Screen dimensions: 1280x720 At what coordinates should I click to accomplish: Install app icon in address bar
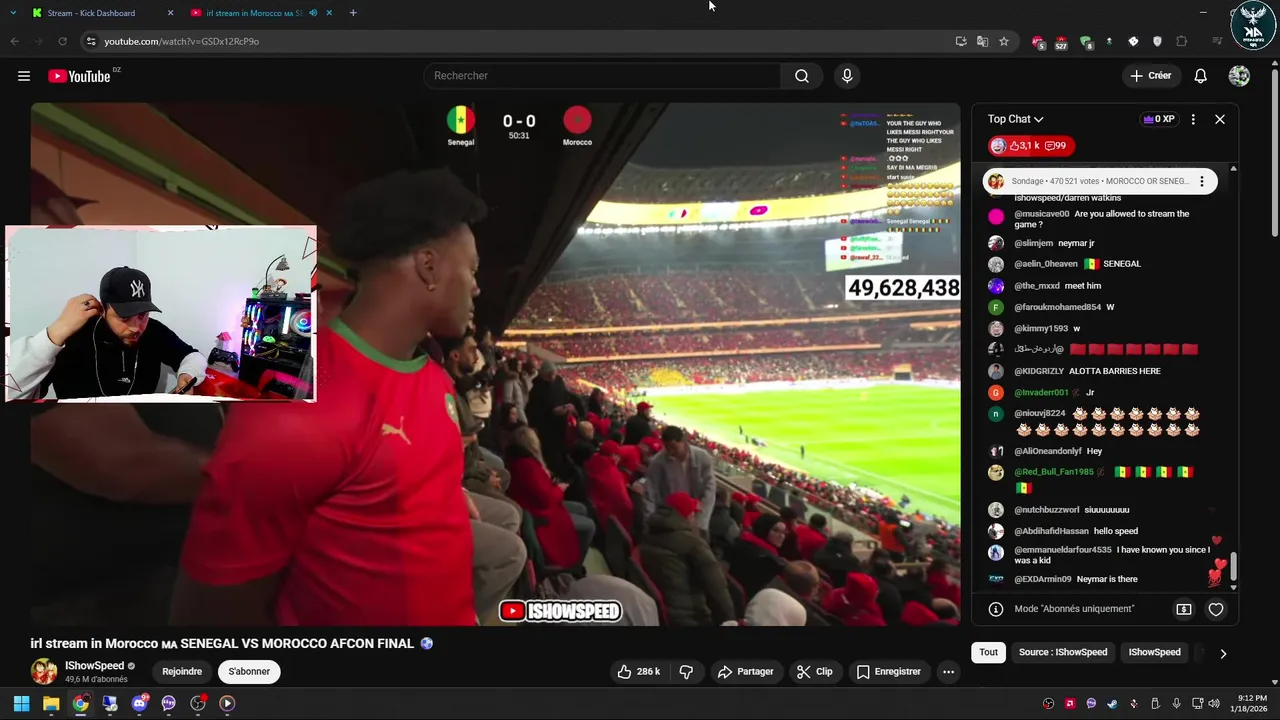tap(960, 41)
